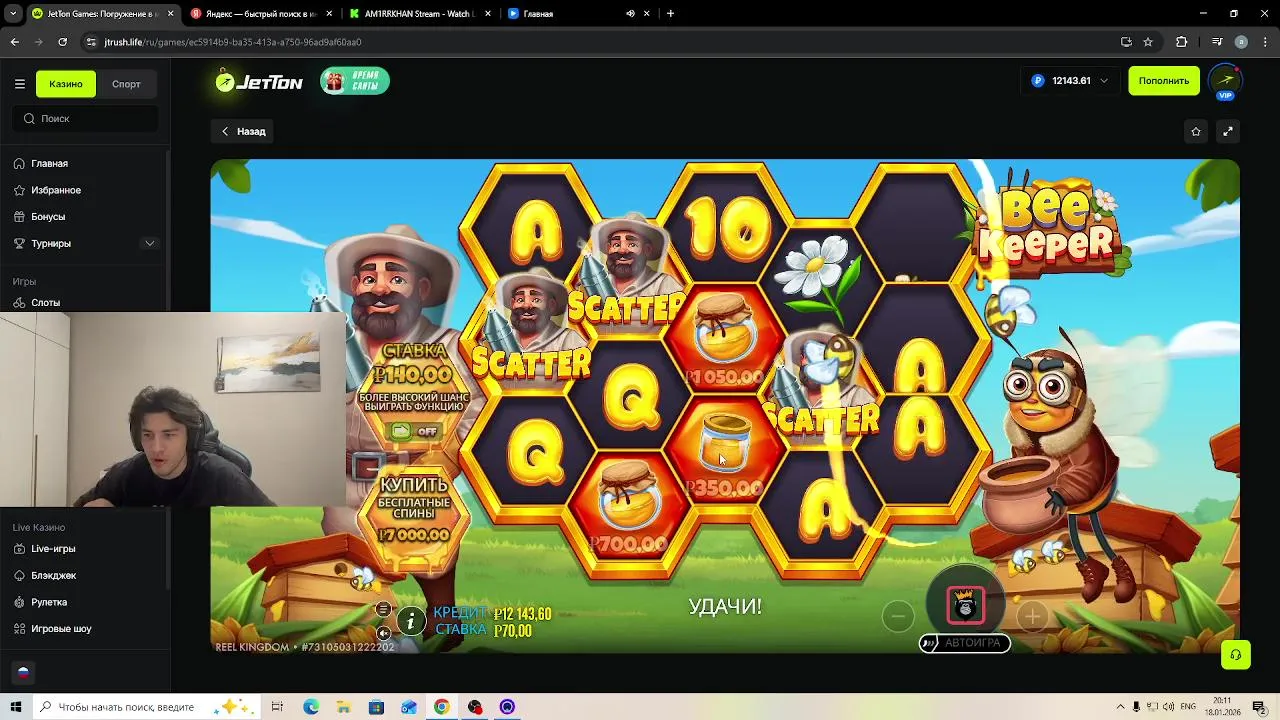The width and height of the screenshot is (1280, 720).
Task: Open the ENG language switcher
Action: point(1188,707)
